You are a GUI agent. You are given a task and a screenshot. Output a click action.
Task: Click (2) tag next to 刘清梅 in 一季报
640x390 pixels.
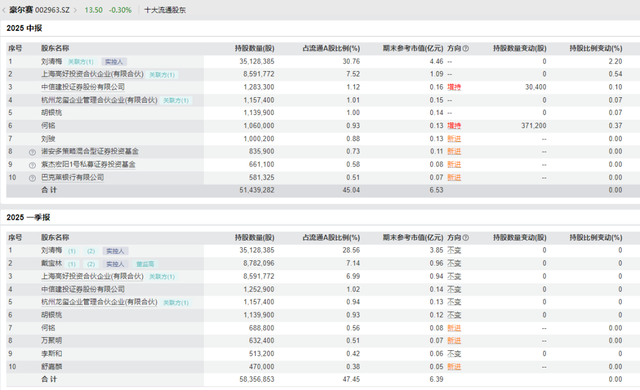[x=91, y=251]
